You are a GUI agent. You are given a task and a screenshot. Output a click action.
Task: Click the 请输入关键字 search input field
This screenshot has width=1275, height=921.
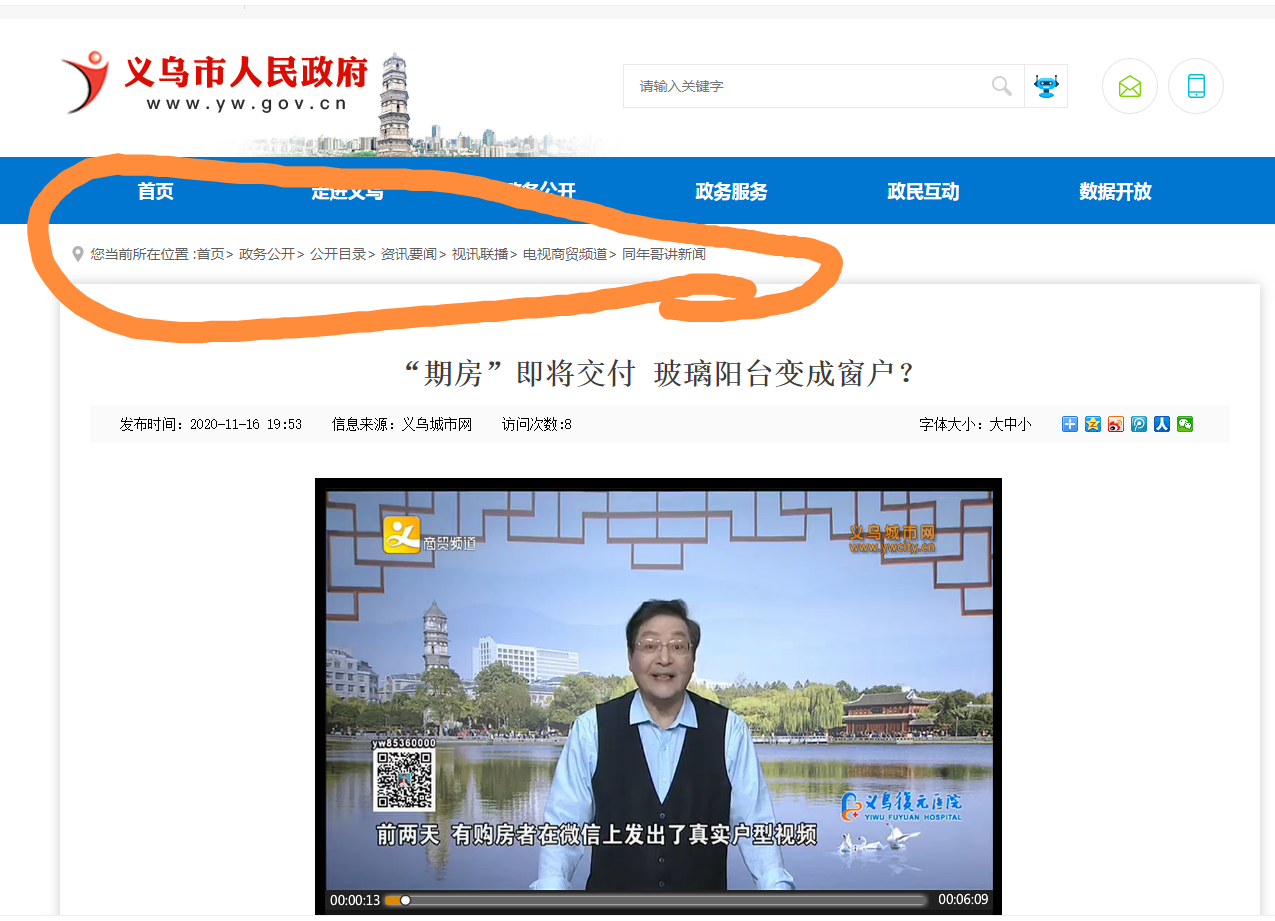click(800, 86)
